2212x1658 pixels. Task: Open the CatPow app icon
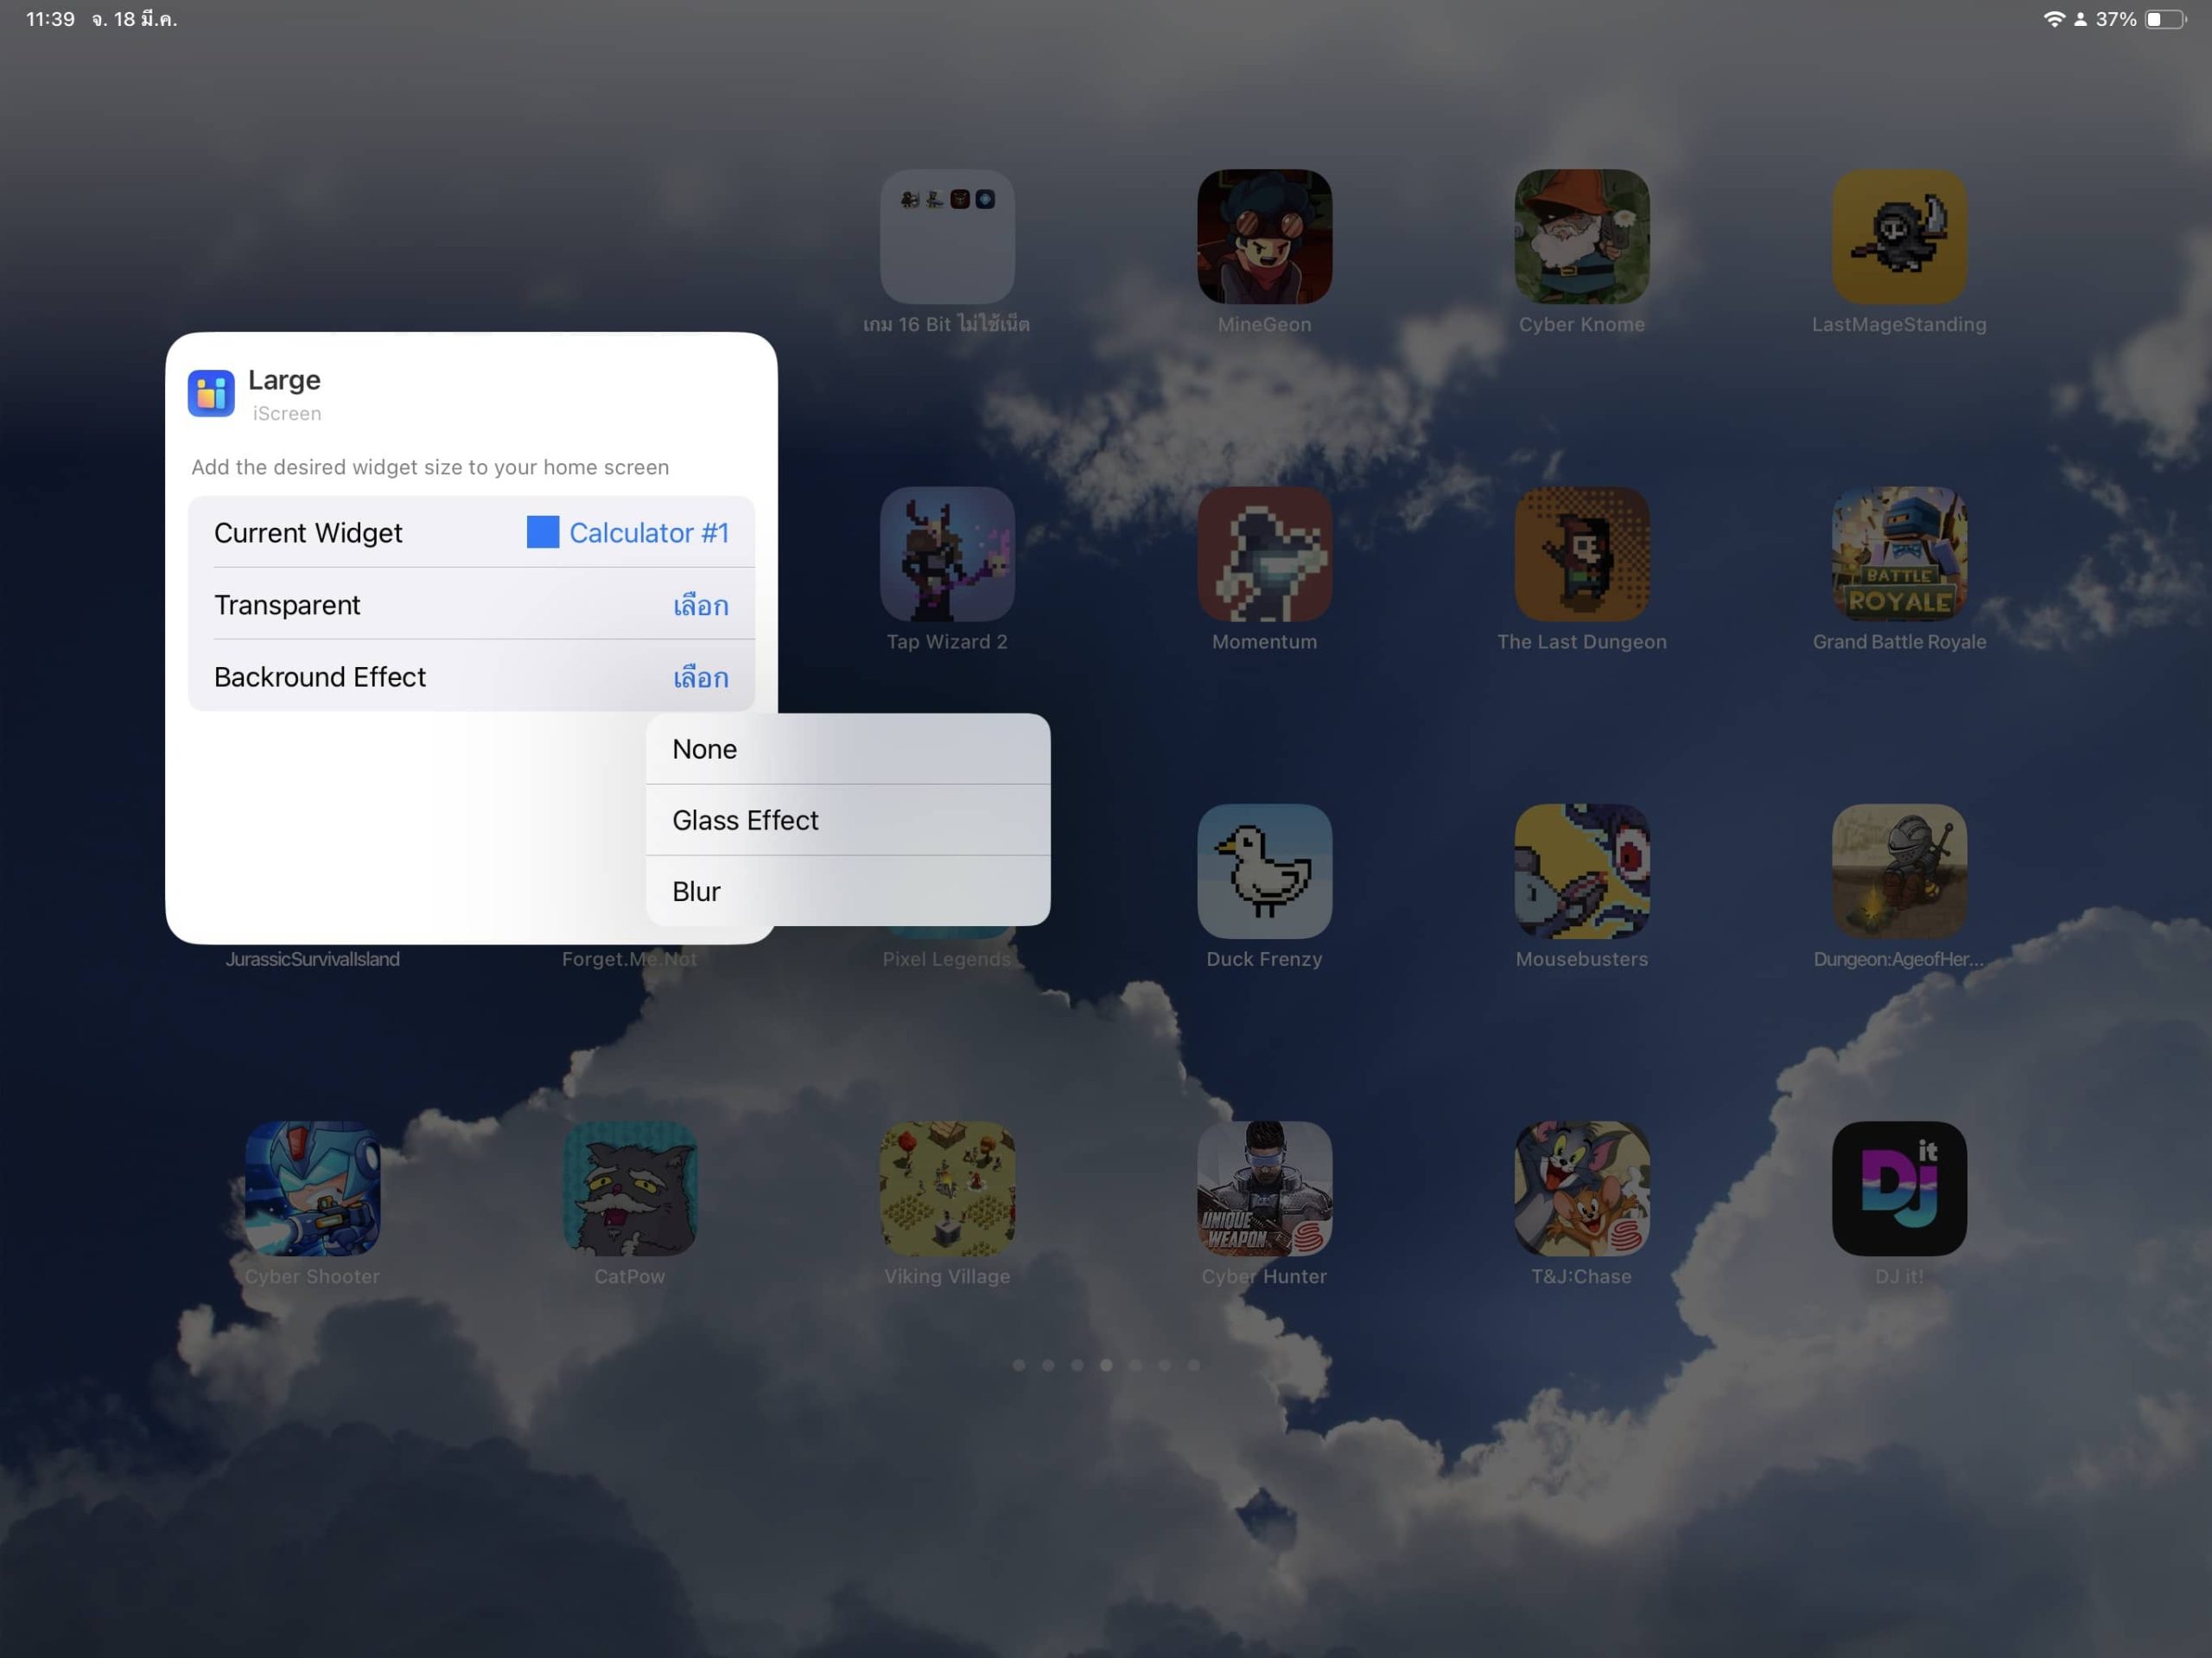pyautogui.click(x=629, y=1188)
